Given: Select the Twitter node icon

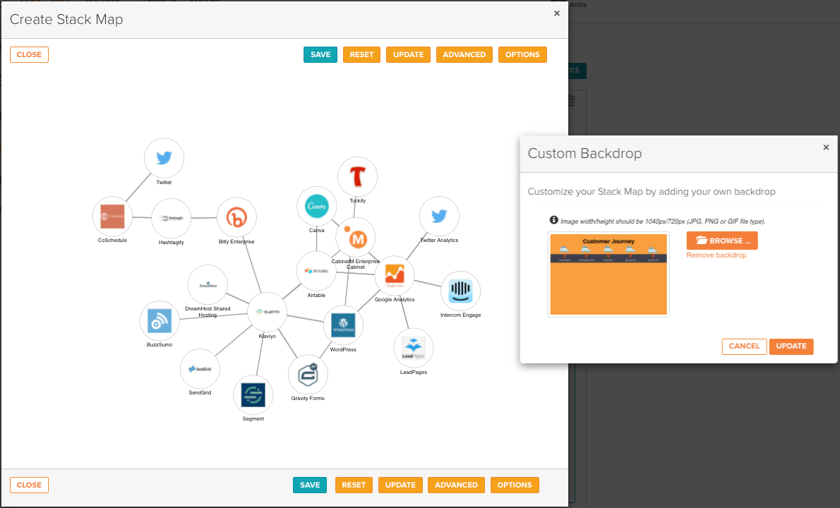Looking at the screenshot, I should pos(164,158).
